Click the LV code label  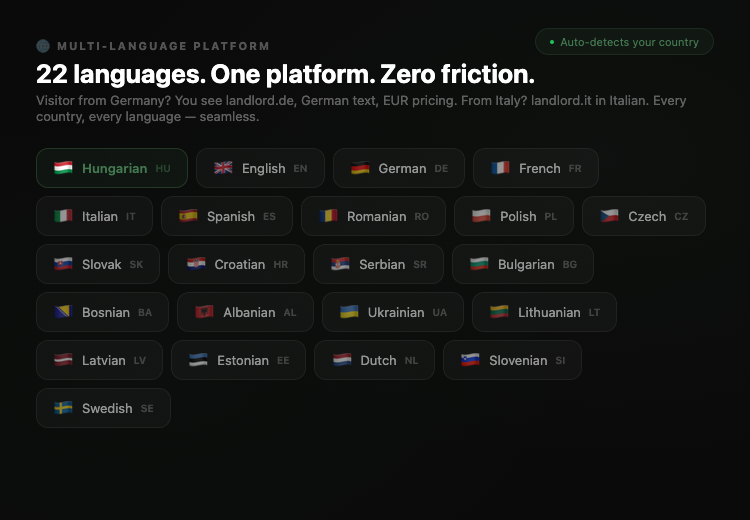click(140, 360)
